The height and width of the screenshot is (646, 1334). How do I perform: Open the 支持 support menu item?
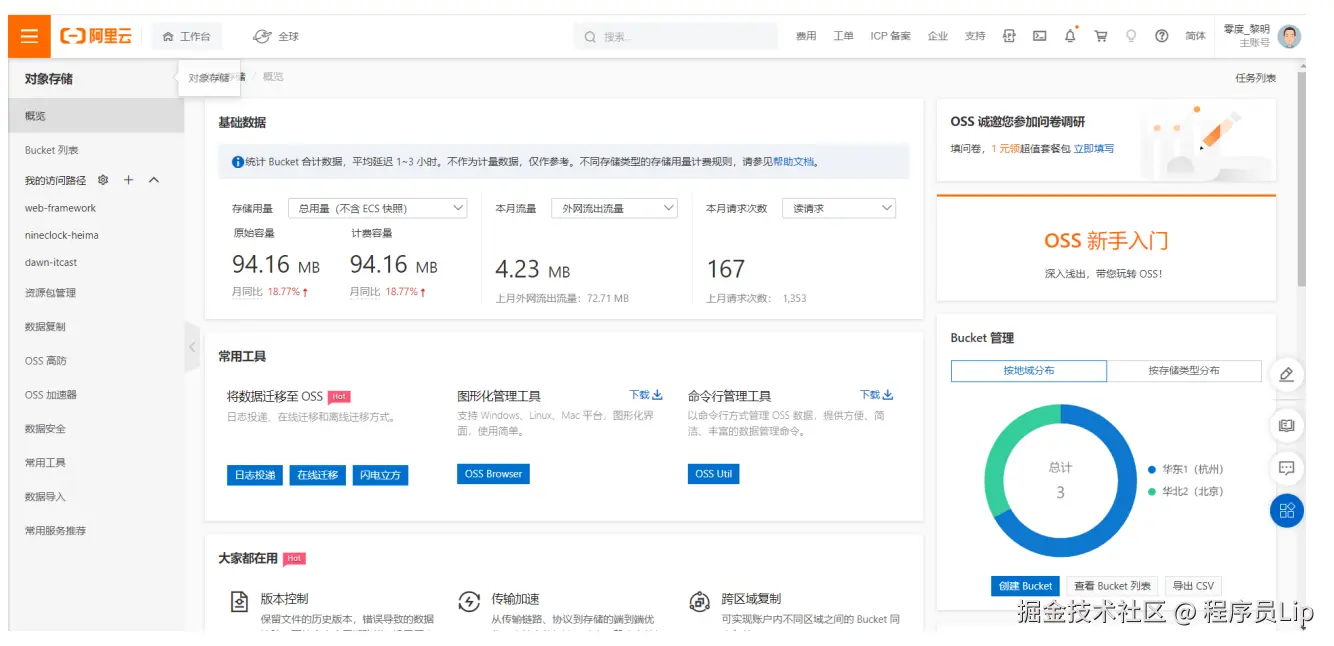974,36
